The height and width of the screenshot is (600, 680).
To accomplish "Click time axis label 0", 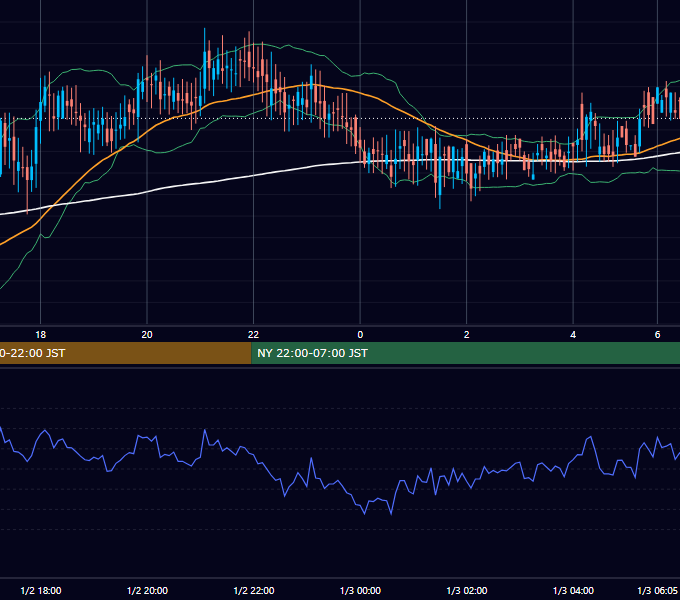I will coord(360,335).
